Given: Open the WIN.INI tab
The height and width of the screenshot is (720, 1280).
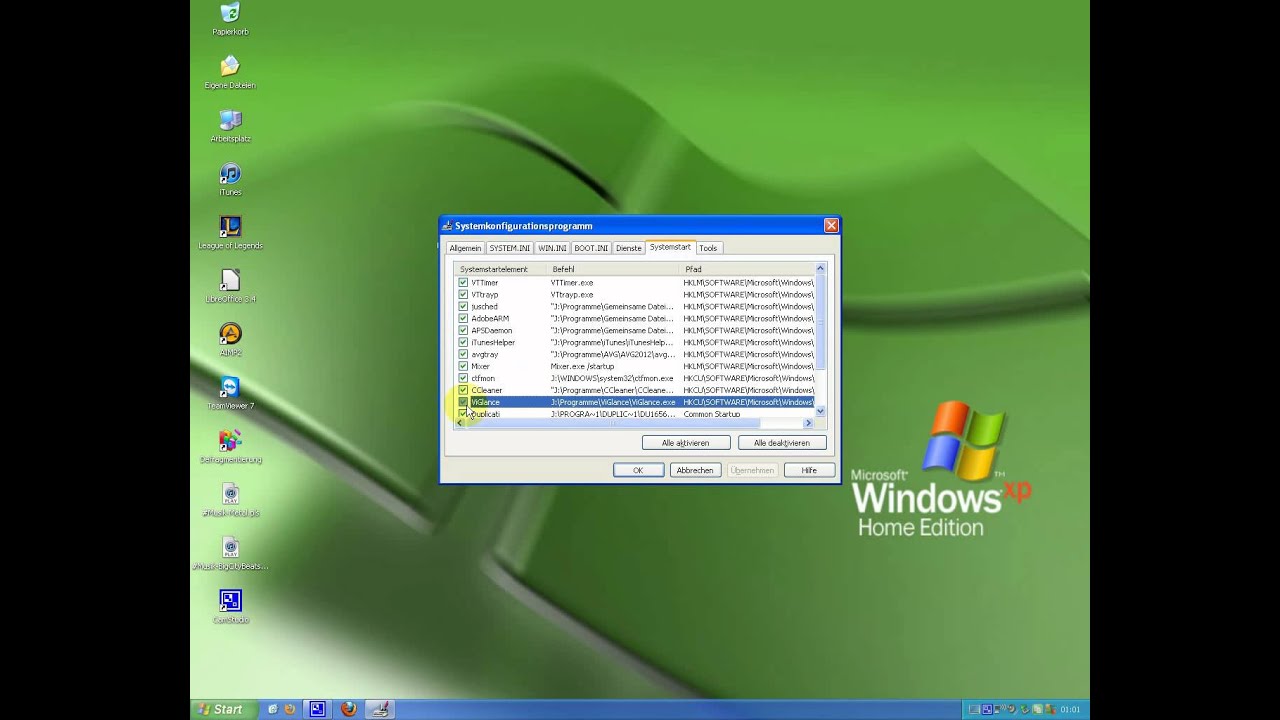Looking at the screenshot, I should (x=552, y=248).
